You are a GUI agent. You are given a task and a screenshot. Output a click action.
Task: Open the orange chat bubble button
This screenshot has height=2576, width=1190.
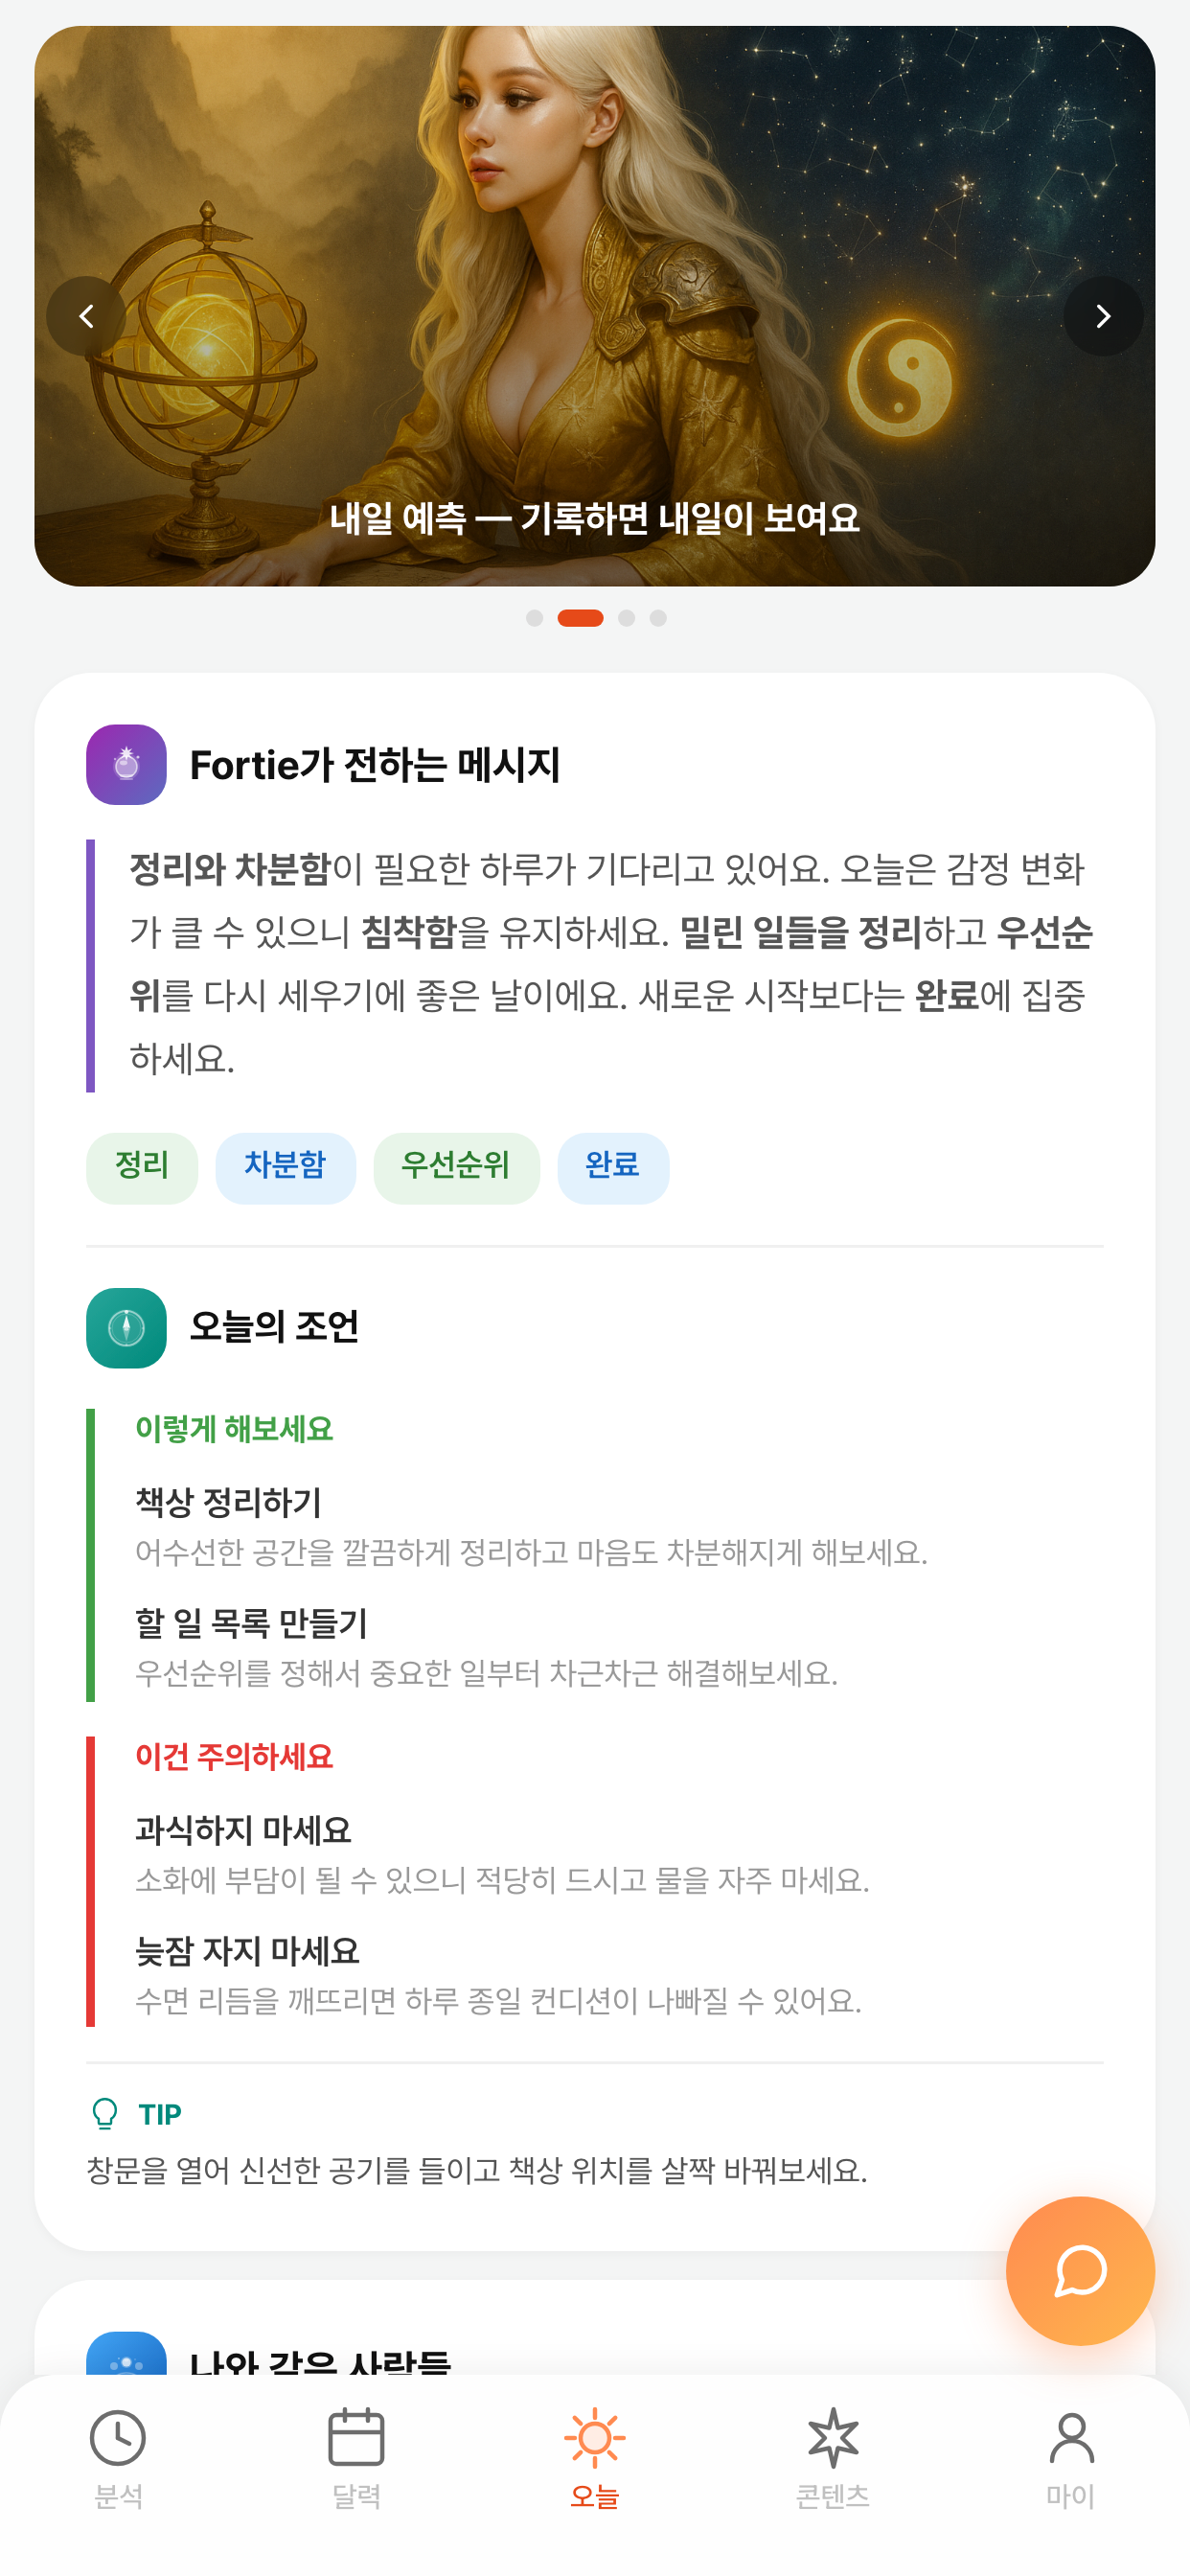pos(1079,2273)
